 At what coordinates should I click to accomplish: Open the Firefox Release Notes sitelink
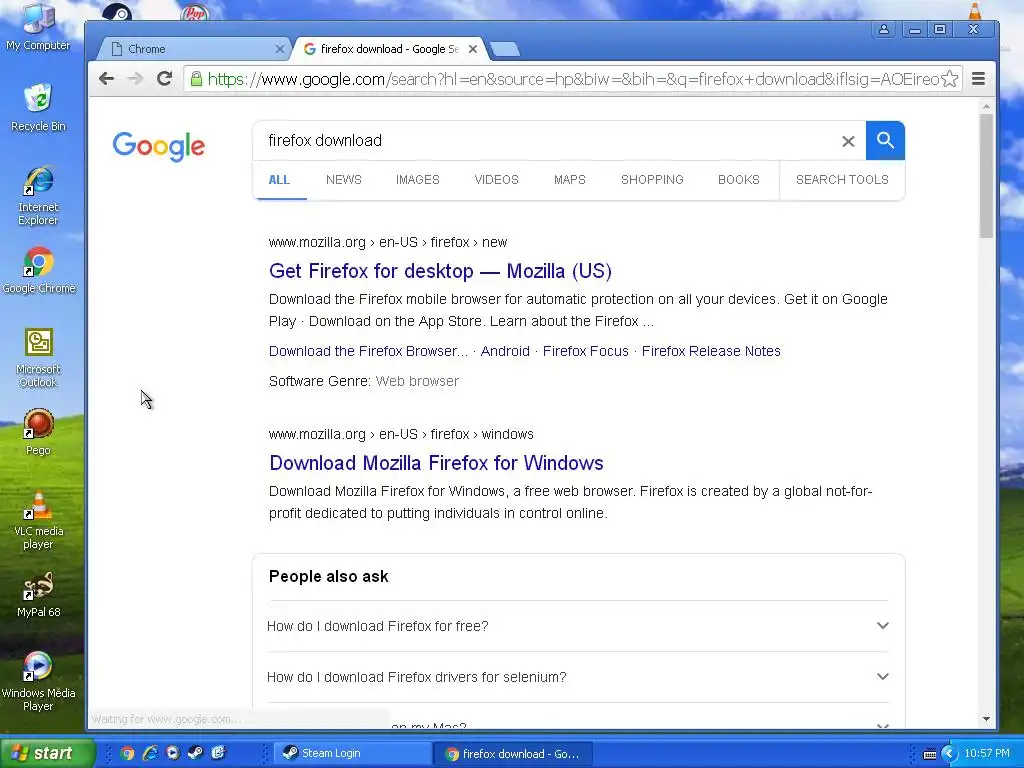pos(711,351)
